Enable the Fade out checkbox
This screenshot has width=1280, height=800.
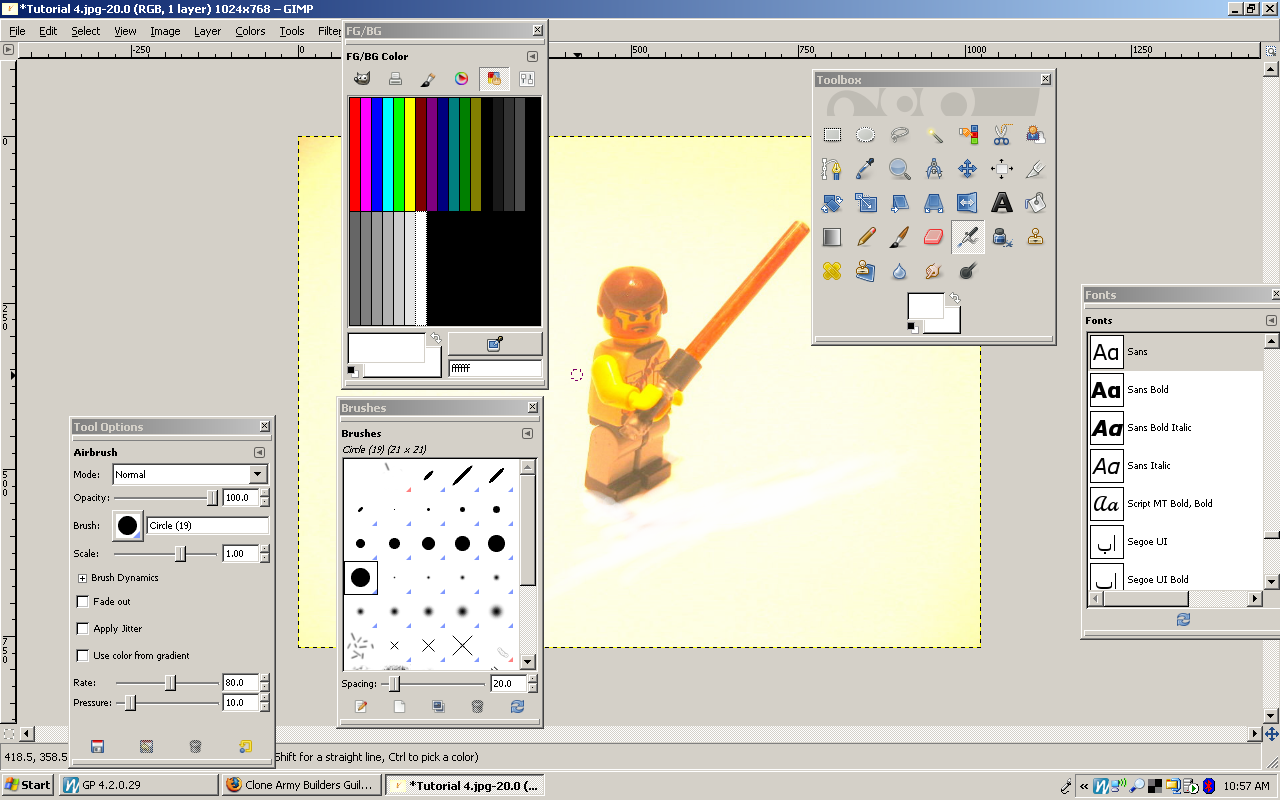click(83, 602)
